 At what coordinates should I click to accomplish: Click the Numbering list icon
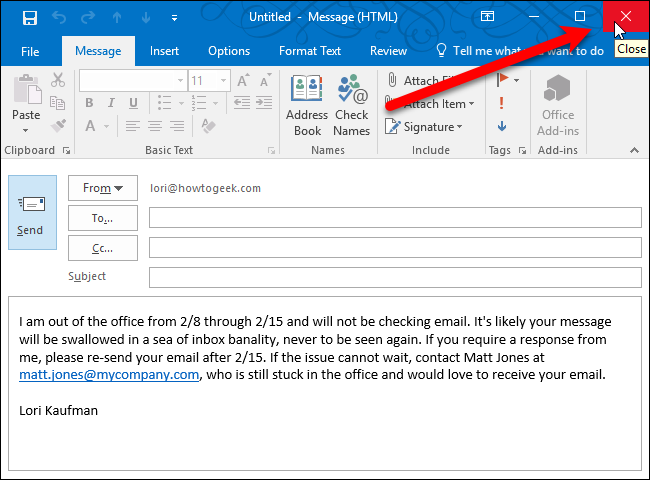199,103
